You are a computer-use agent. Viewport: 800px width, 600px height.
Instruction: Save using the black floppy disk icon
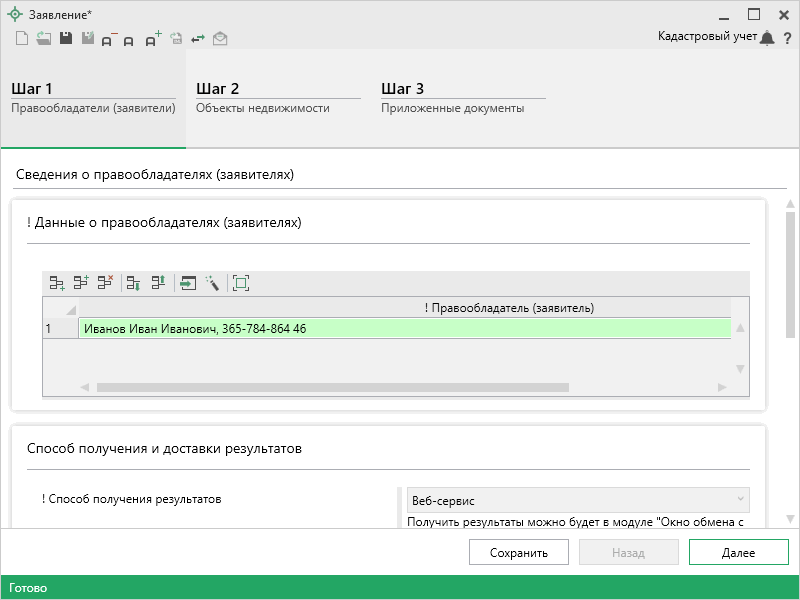pos(65,39)
